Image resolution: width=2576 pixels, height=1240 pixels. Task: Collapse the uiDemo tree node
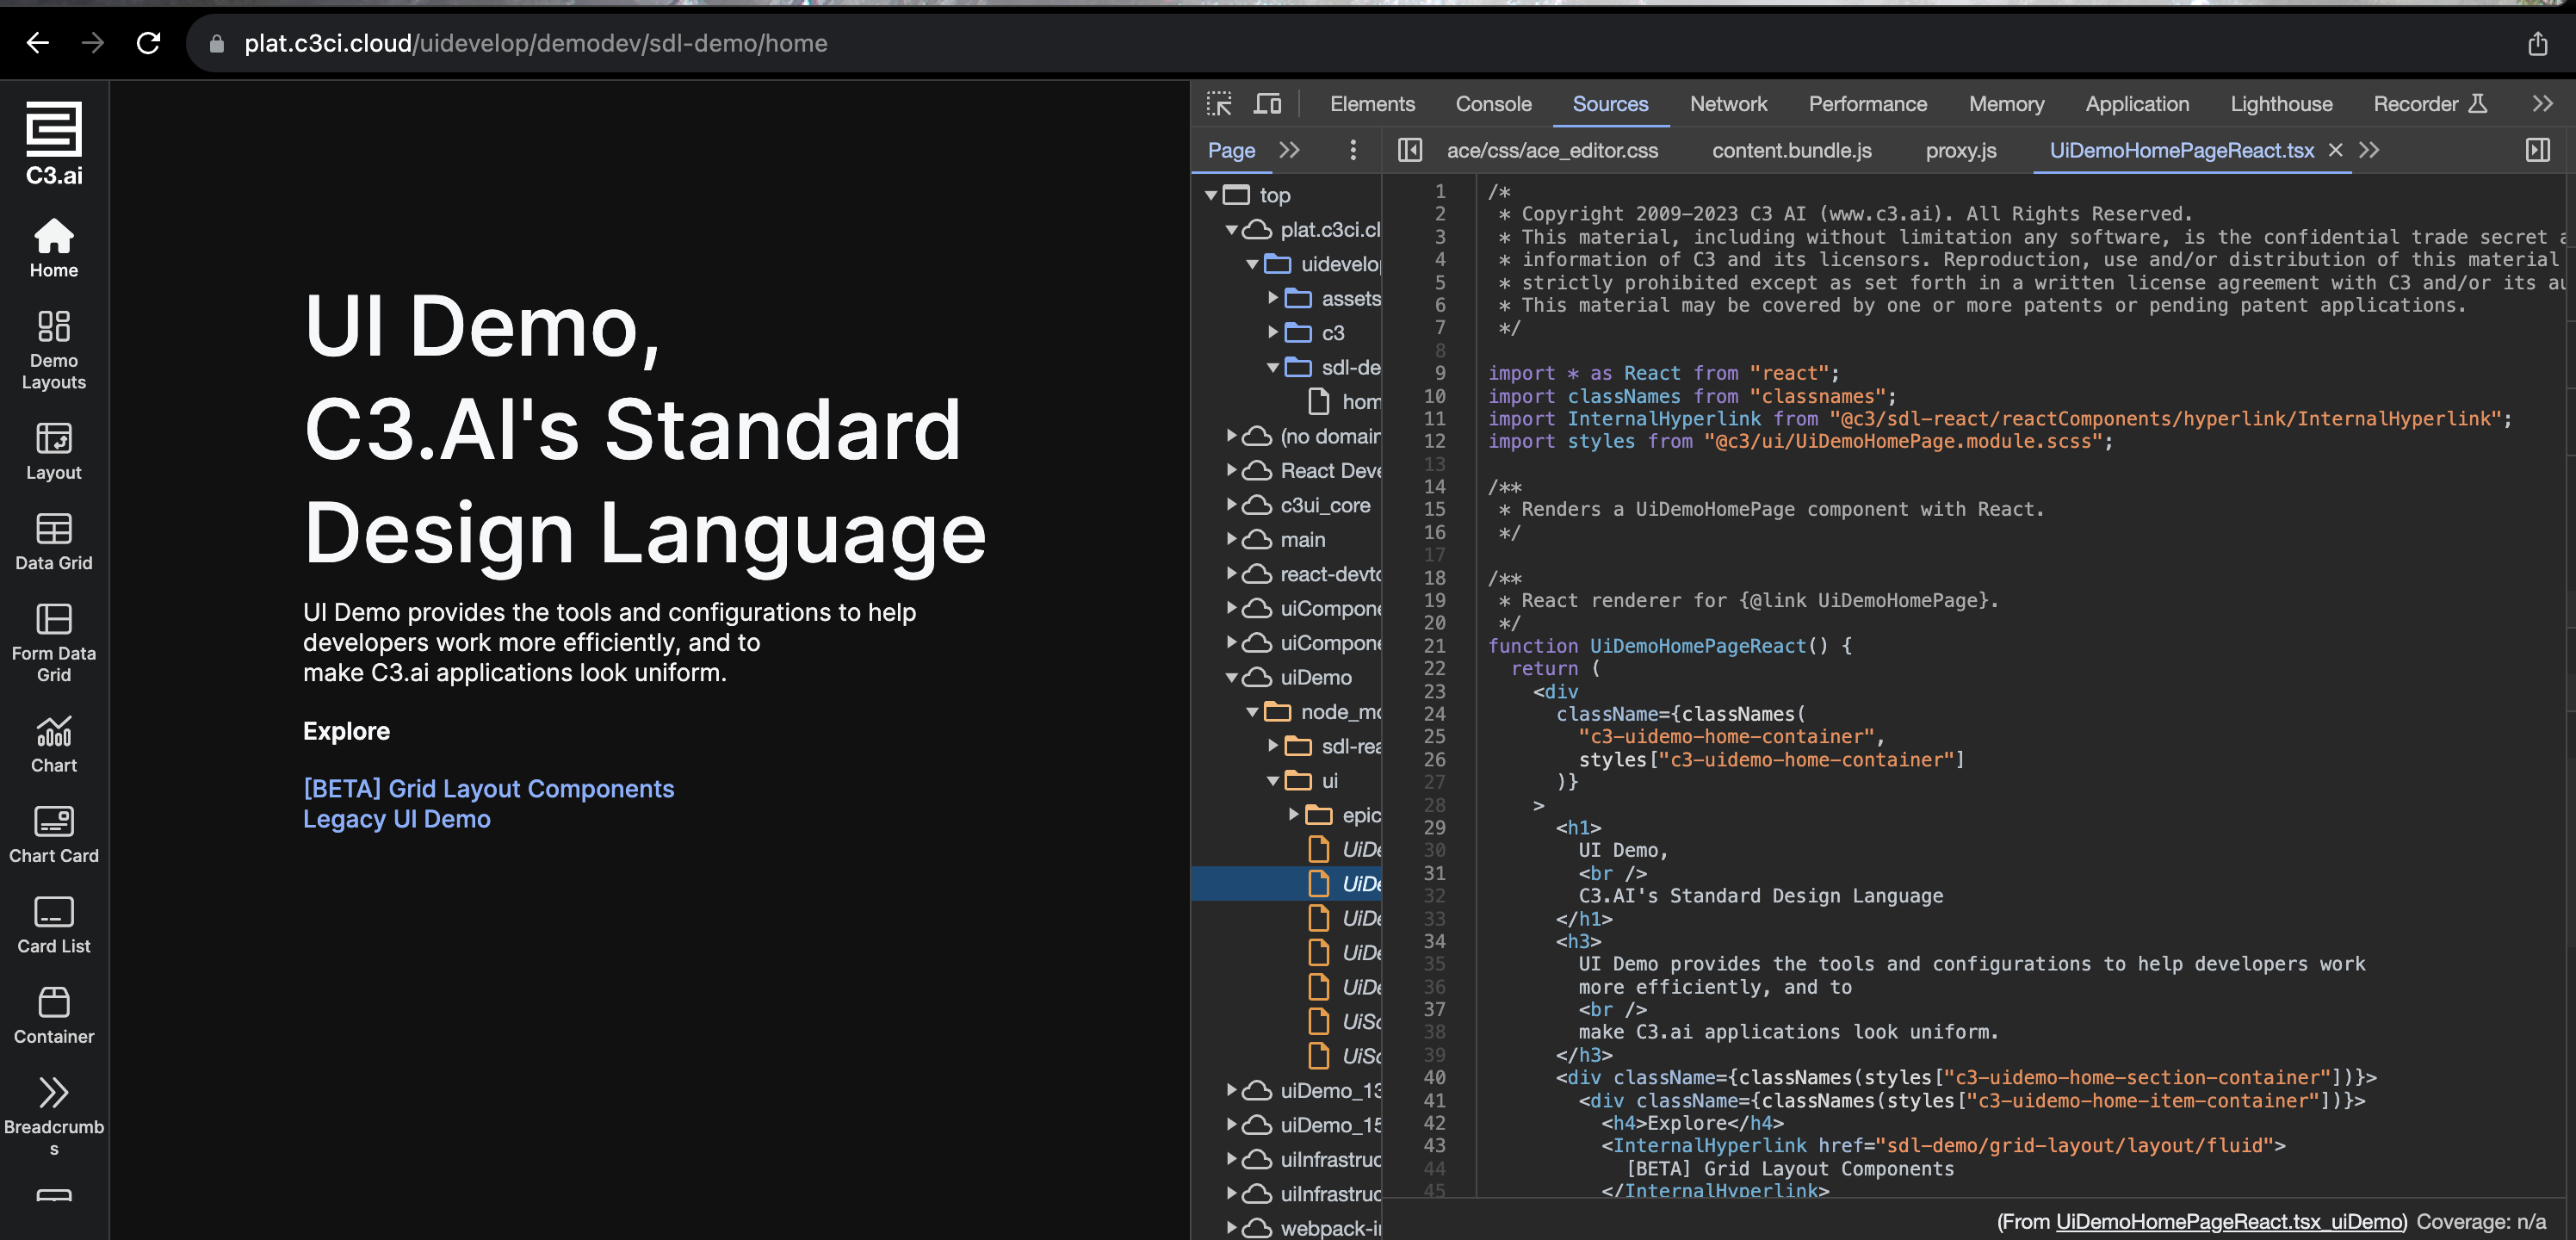point(1232,677)
